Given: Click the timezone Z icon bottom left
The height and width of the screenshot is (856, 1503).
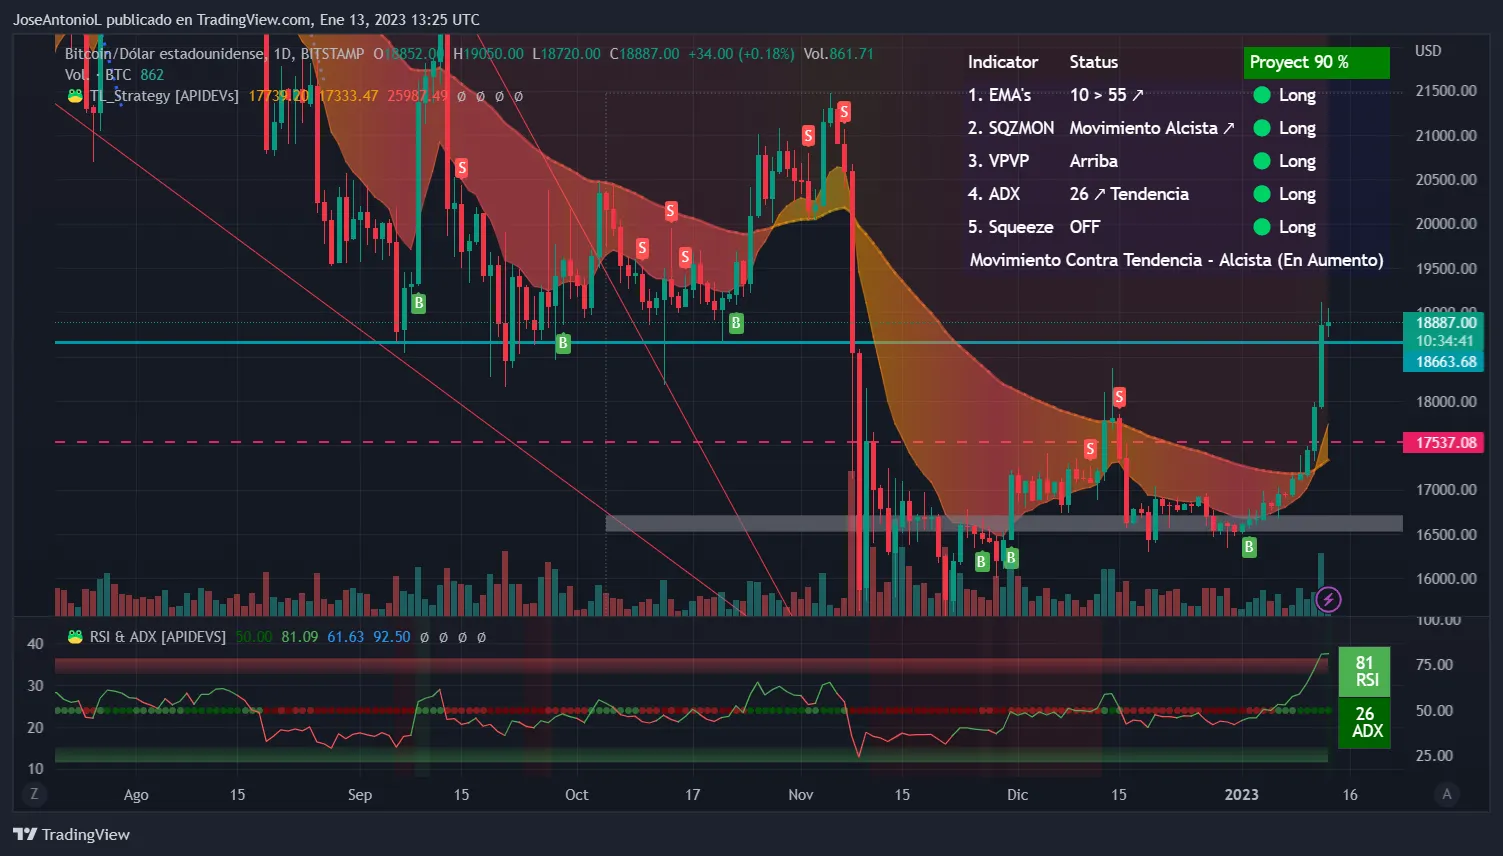Looking at the screenshot, I should click(34, 793).
